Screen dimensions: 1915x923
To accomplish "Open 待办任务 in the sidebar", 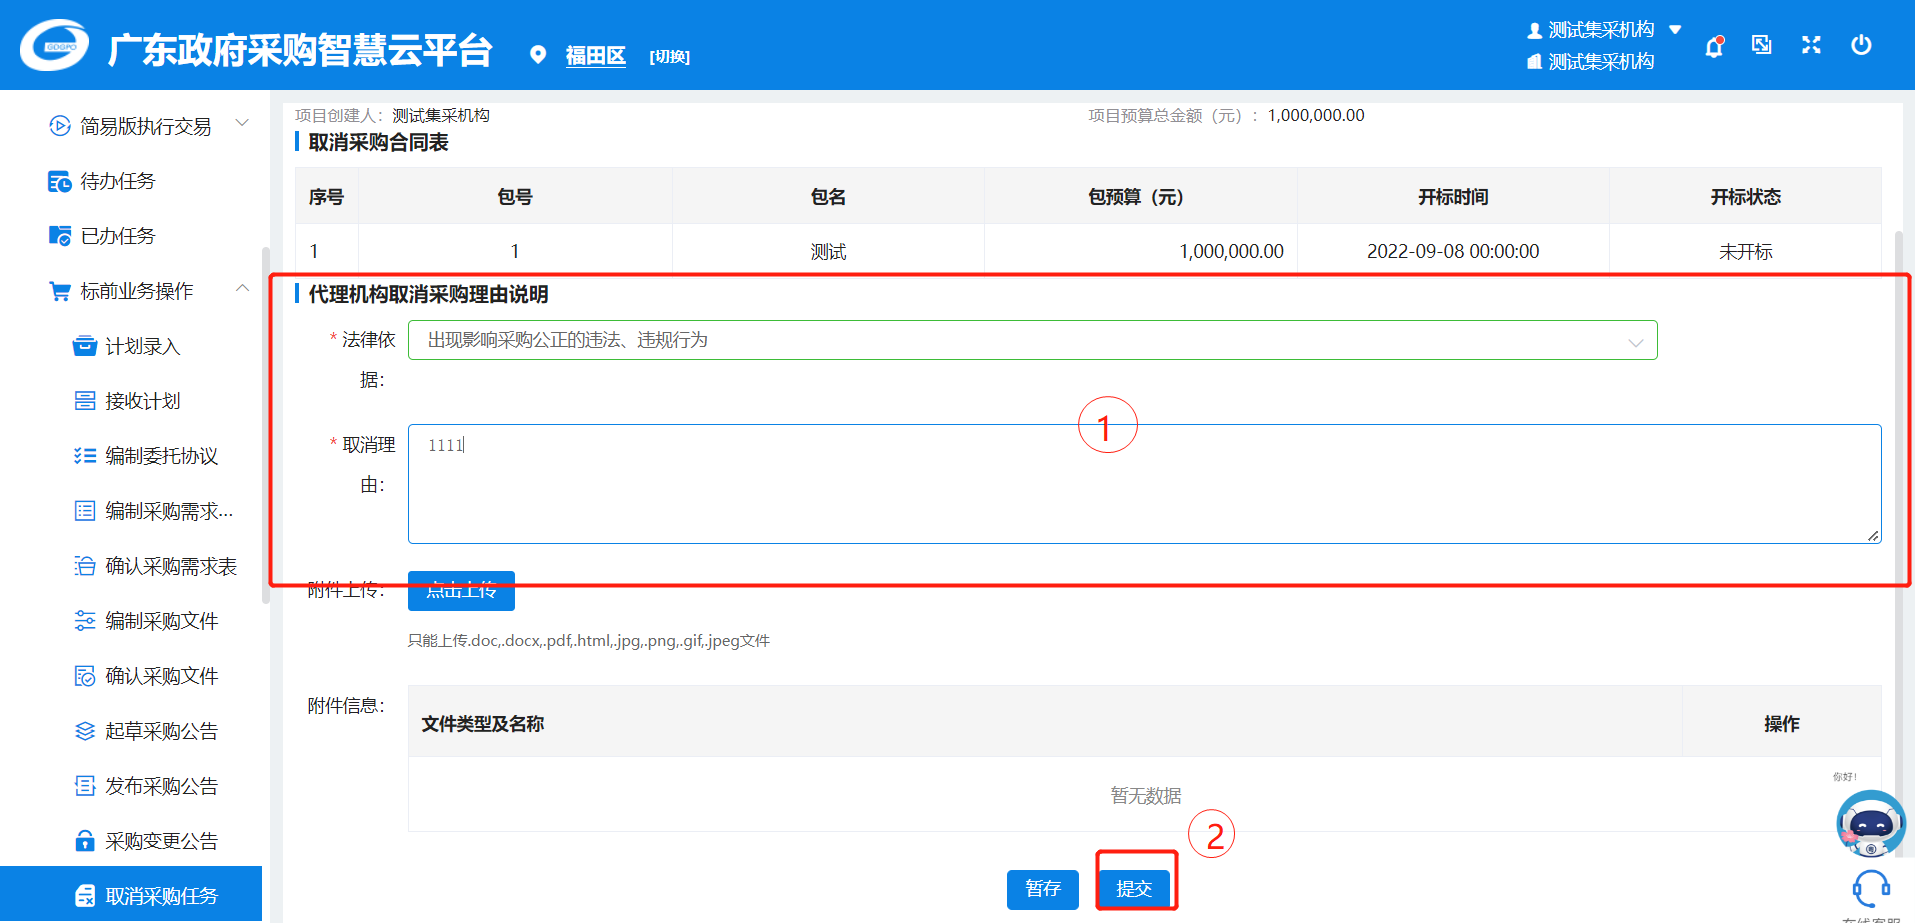I will [118, 181].
